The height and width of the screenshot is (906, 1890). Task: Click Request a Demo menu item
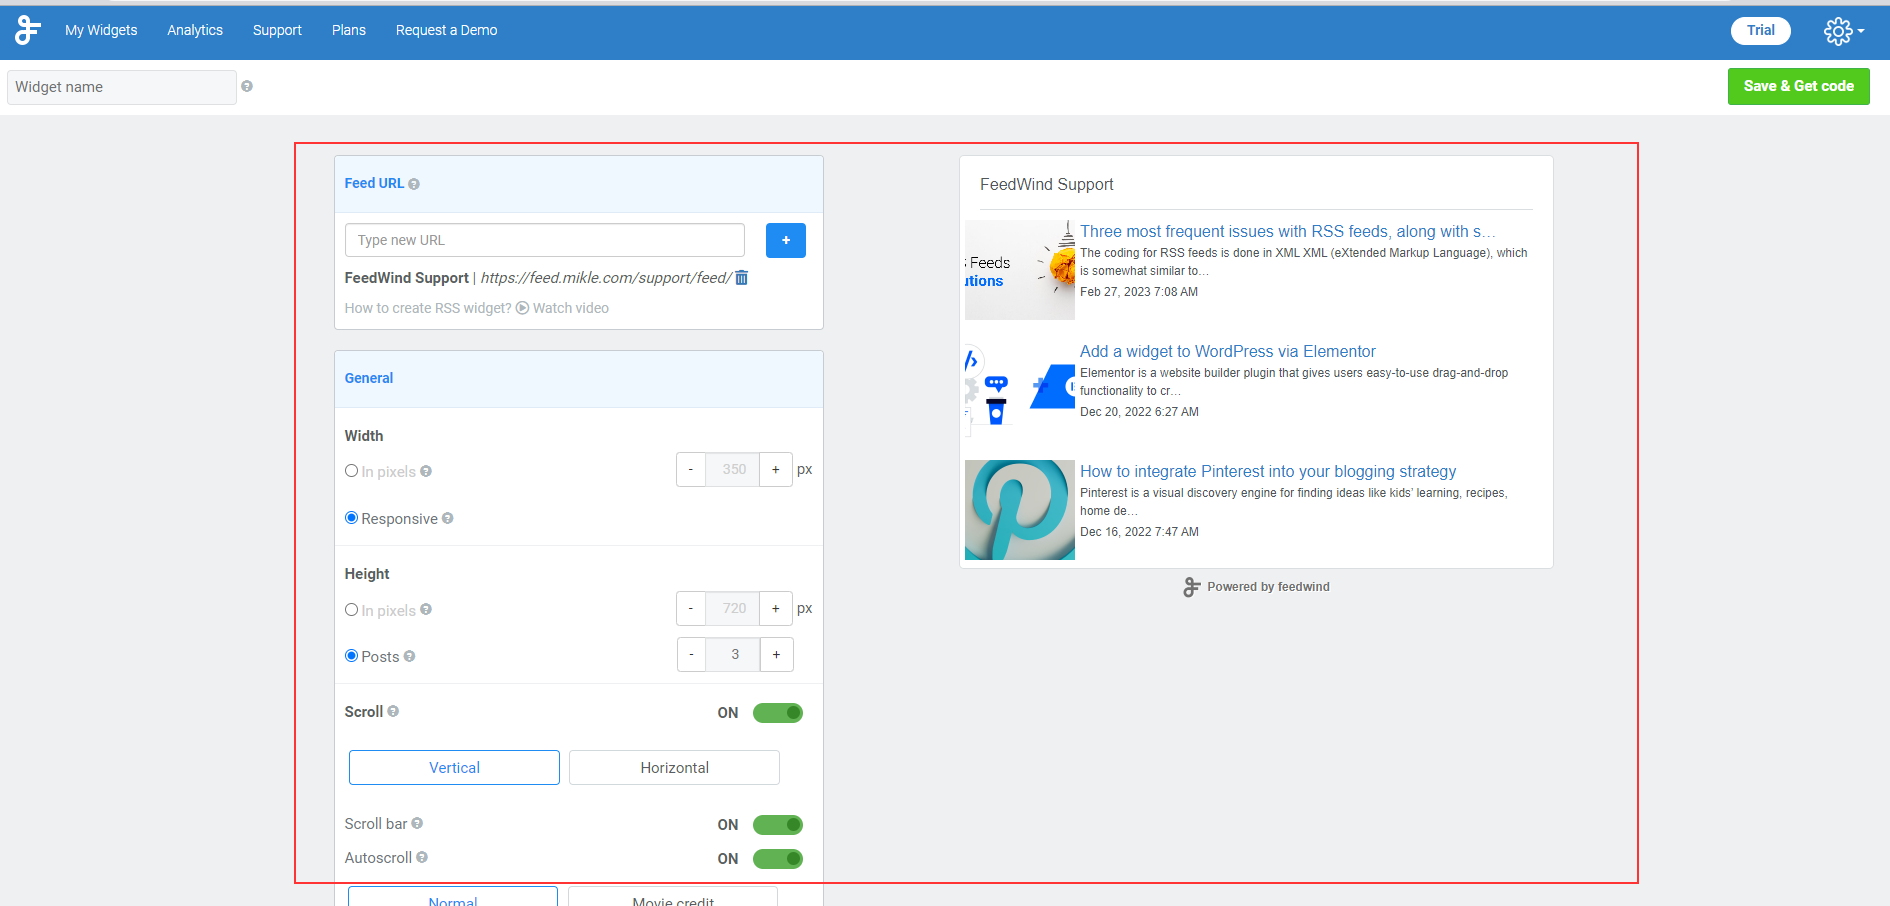coord(447,30)
